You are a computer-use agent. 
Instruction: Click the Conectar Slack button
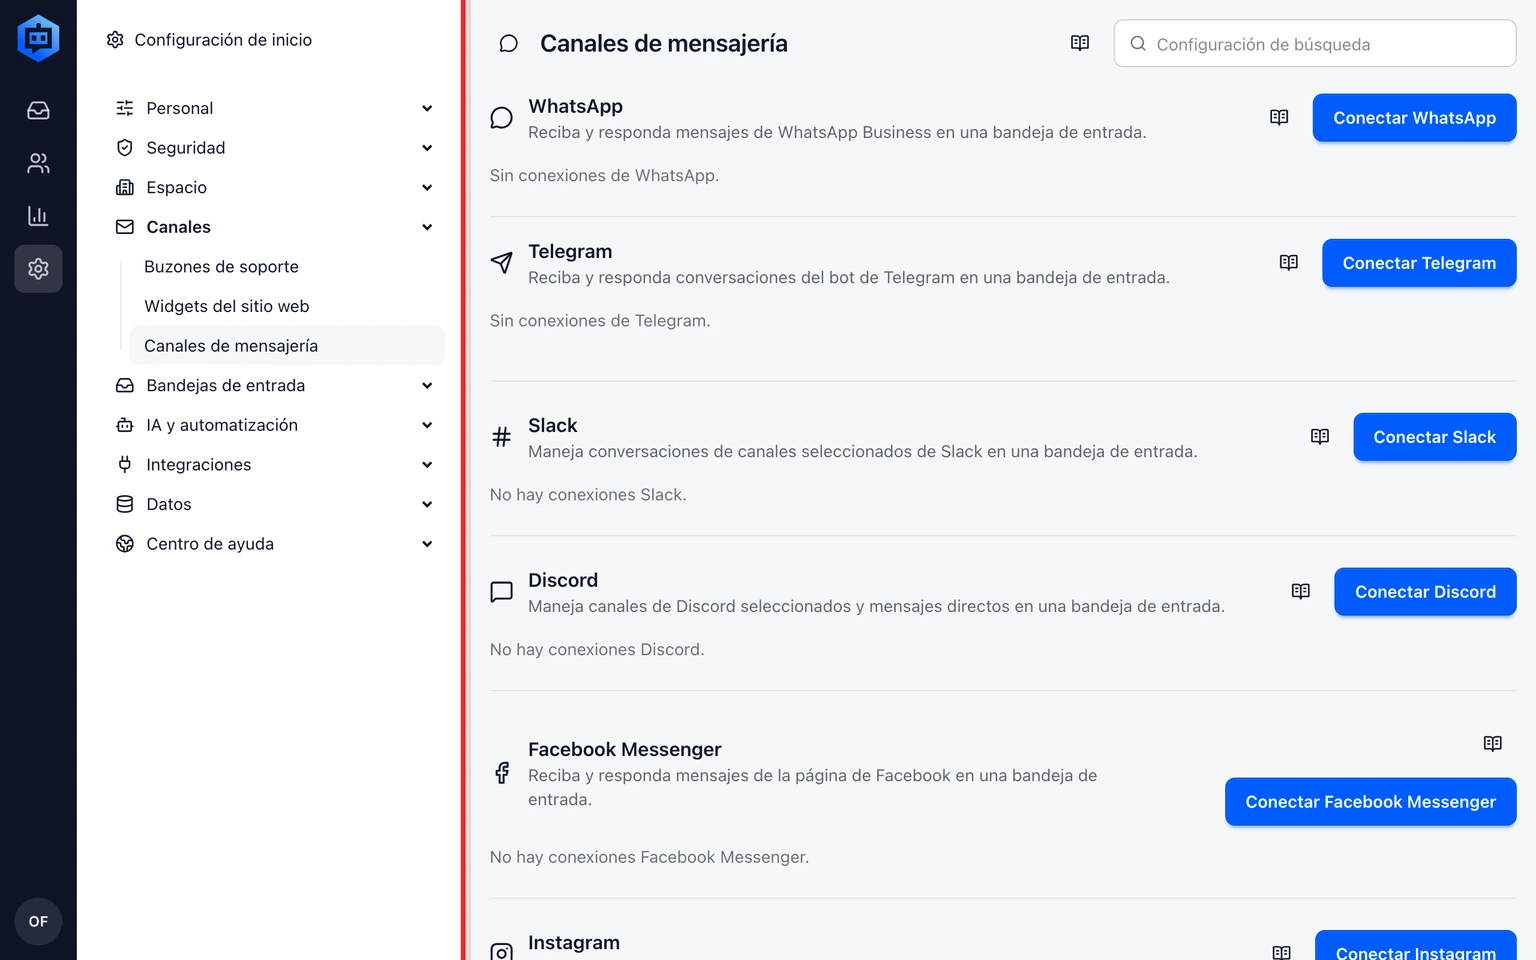click(1434, 437)
